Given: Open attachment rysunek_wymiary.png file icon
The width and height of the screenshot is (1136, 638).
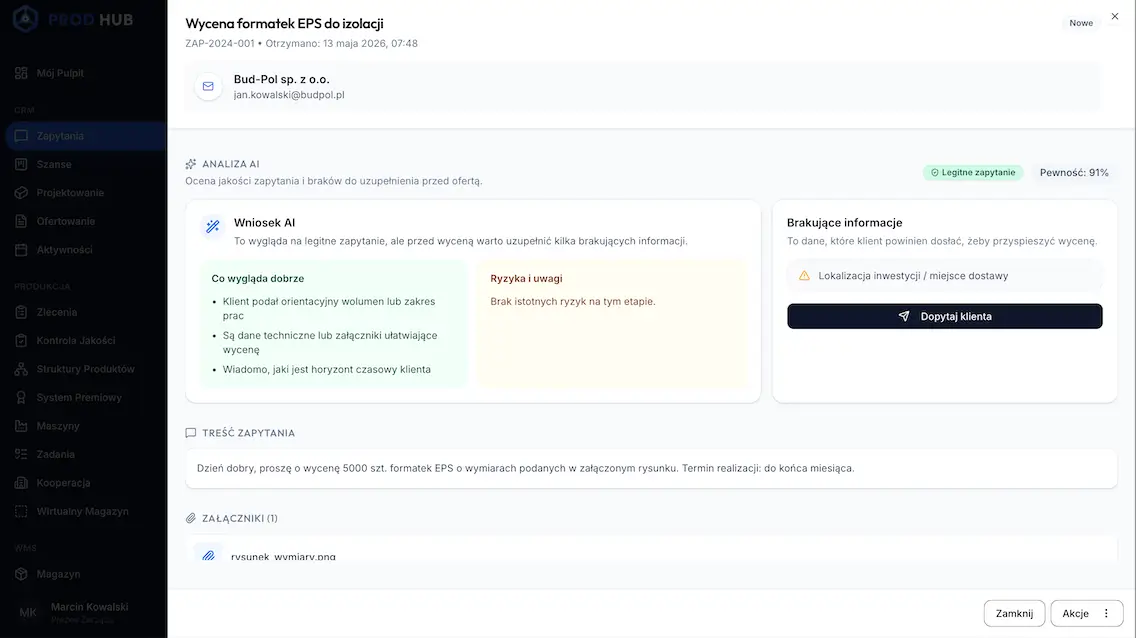Looking at the screenshot, I should click(209, 555).
